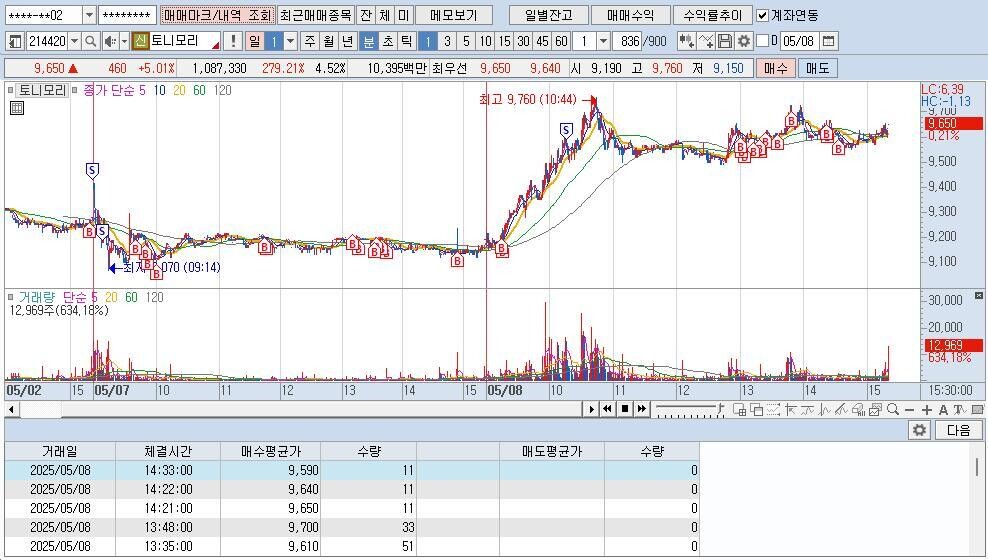Select the 년 yearly period toggle
Image resolution: width=988 pixels, height=560 pixels.
[x=347, y=42]
